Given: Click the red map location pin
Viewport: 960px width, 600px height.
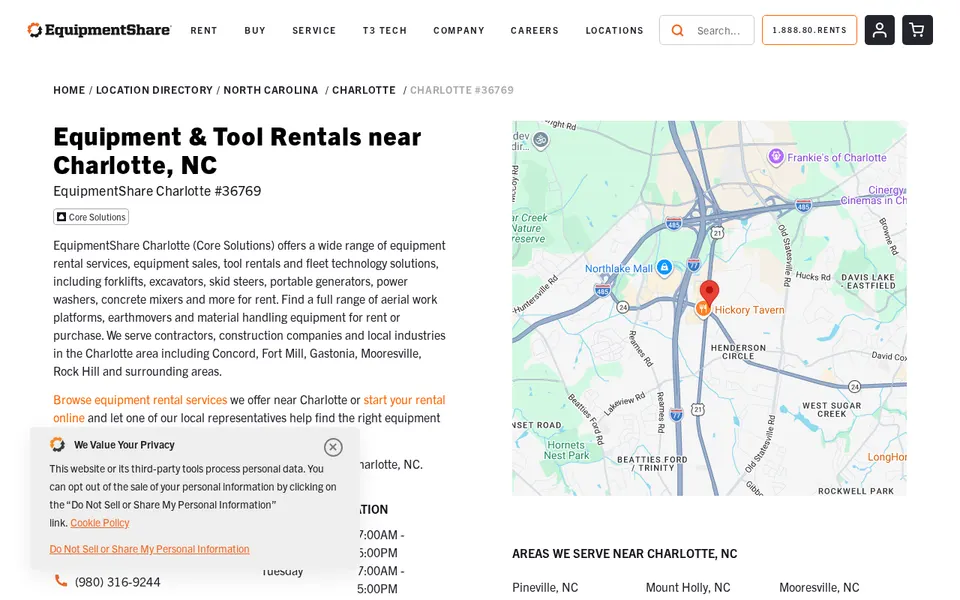Looking at the screenshot, I should (709, 292).
